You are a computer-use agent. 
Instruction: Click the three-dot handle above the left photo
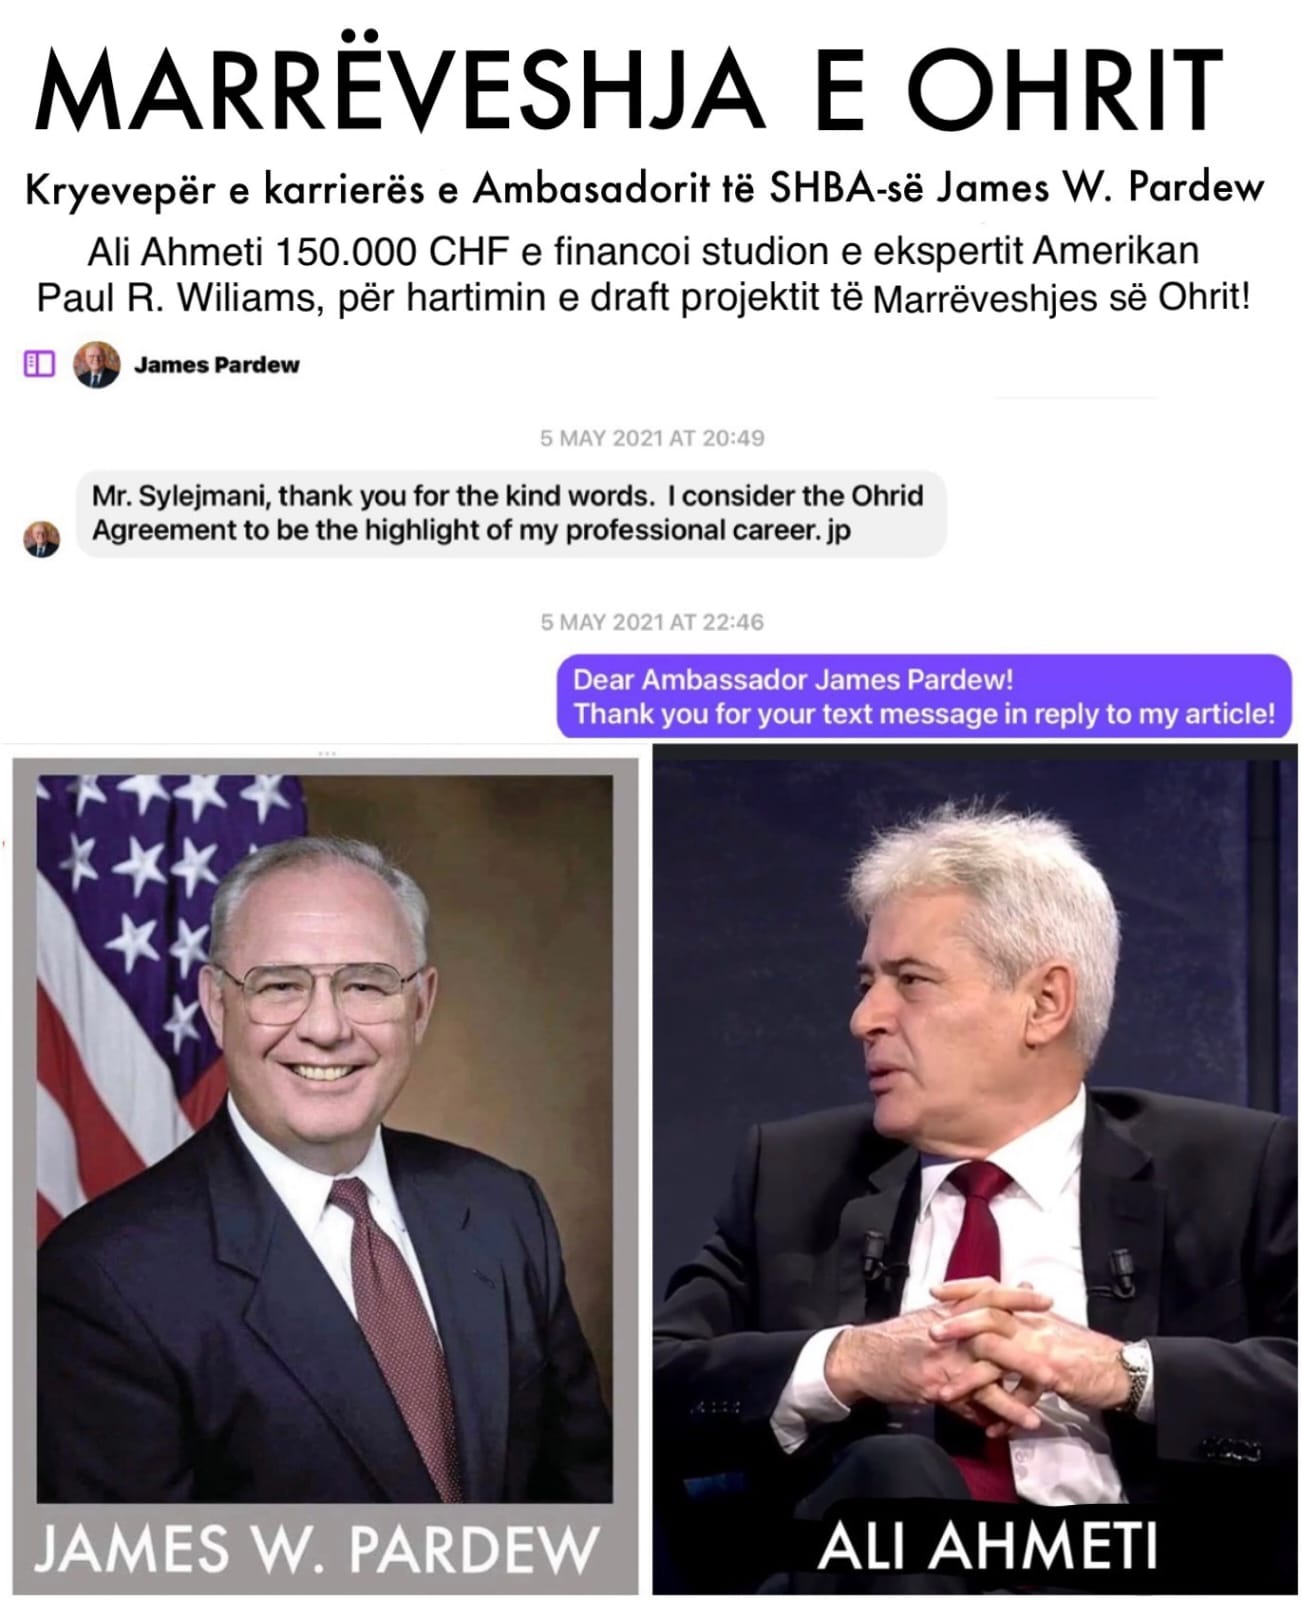pyautogui.click(x=326, y=753)
